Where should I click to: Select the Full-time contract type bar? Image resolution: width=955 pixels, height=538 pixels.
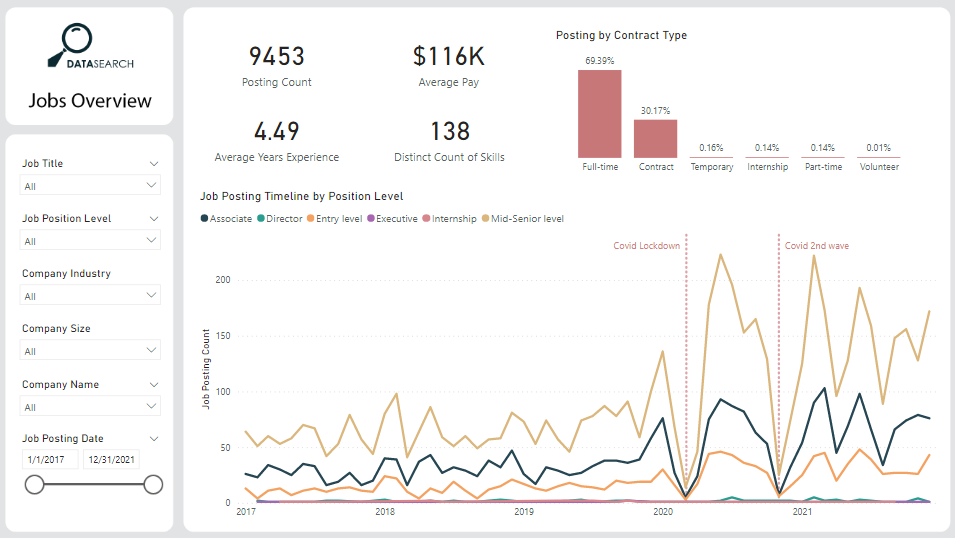coord(599,113)
